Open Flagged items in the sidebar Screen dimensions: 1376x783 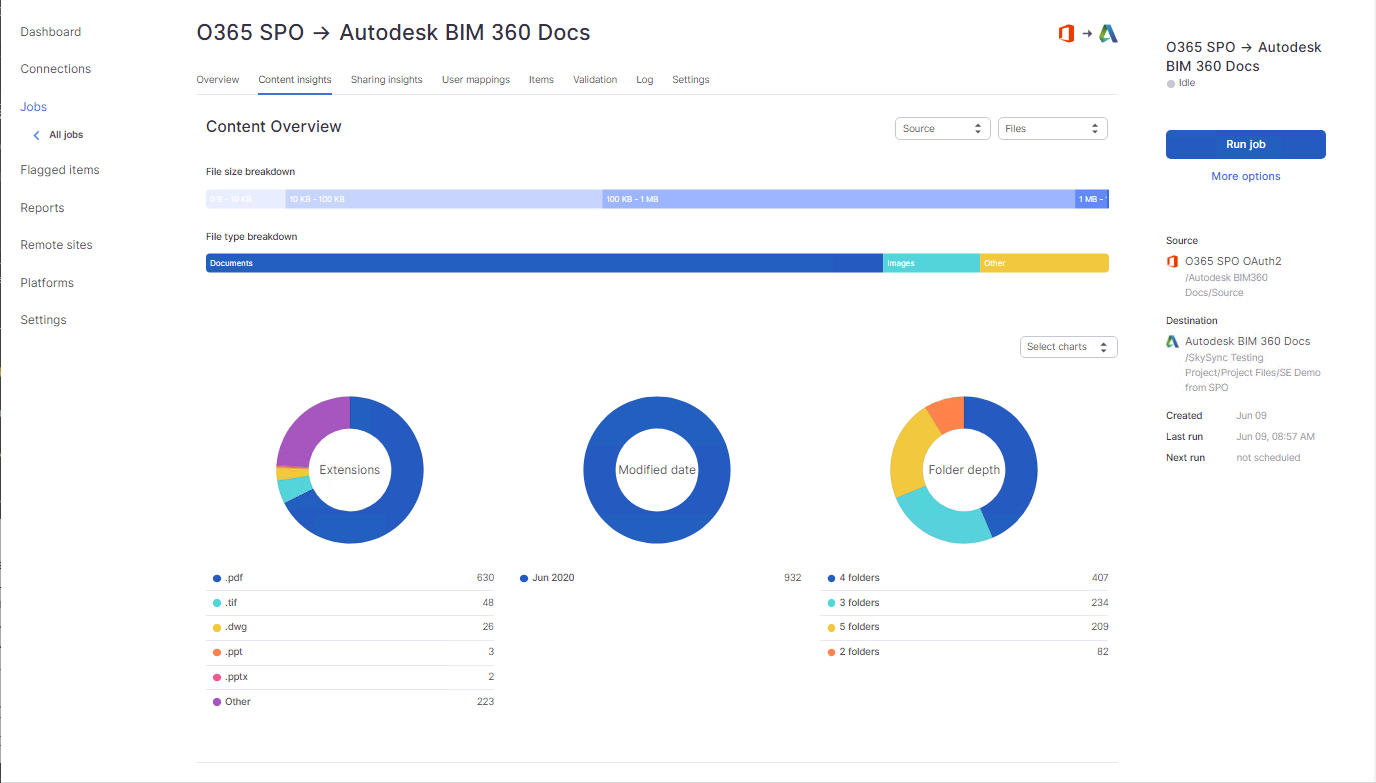coord(60,170)
